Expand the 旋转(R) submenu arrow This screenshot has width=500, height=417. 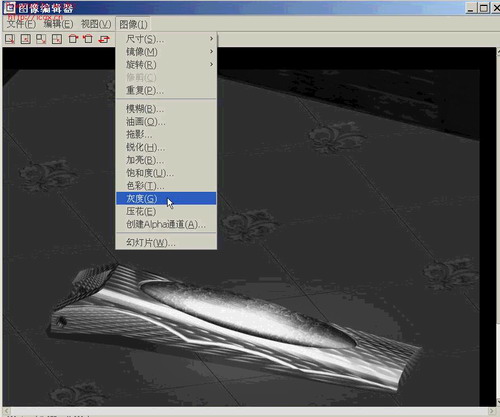pyautogui.click(x=211, y=64)
